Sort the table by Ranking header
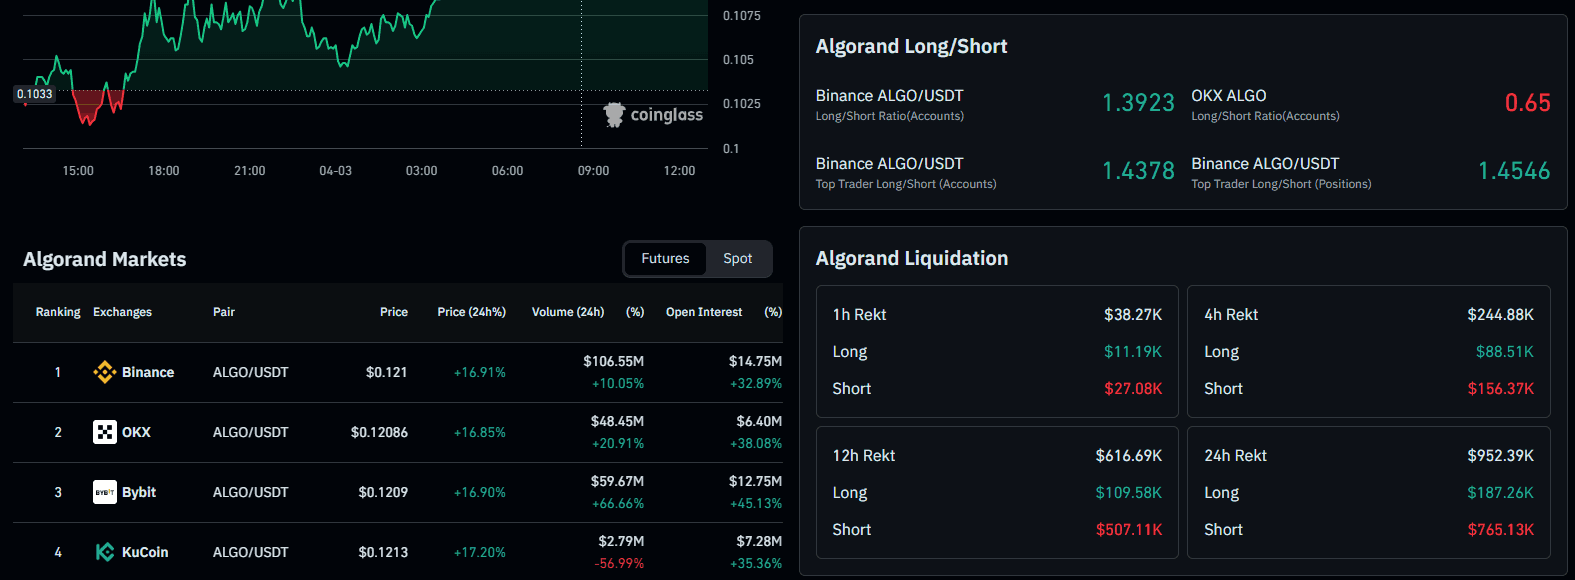The image size is (1575, 580). coord(58,312)
